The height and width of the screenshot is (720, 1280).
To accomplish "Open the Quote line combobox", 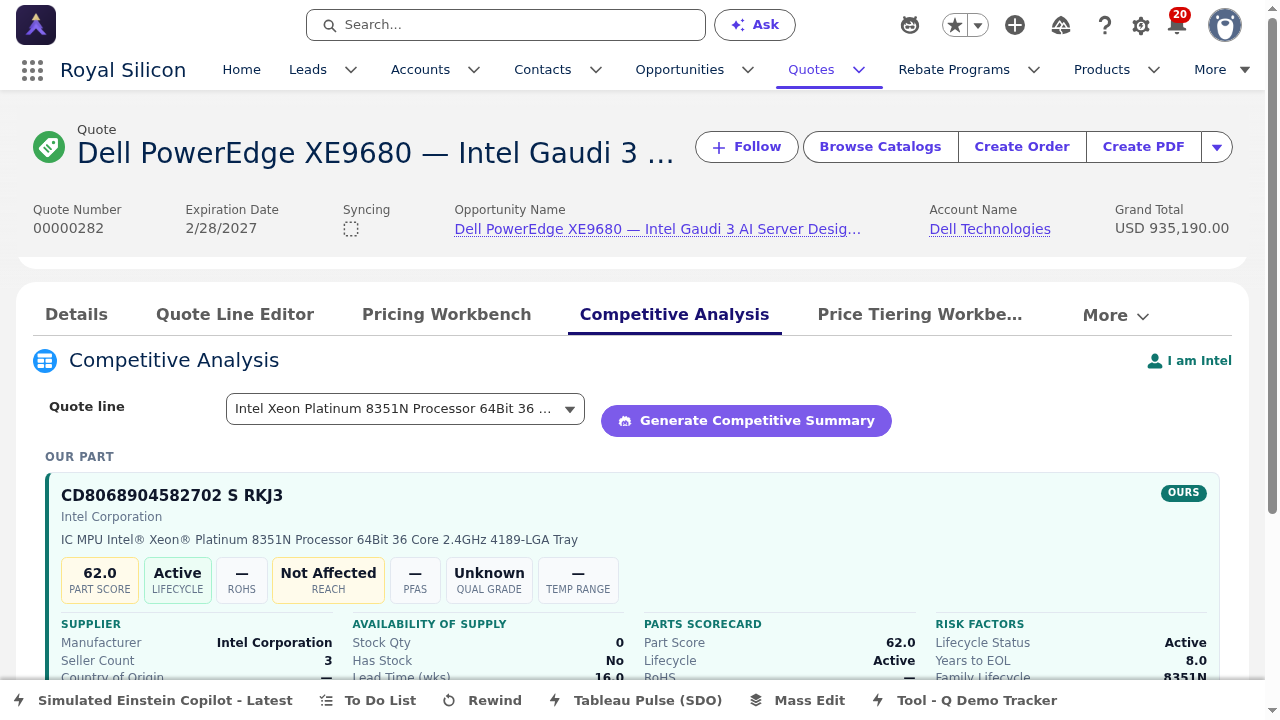I will point(405,409).
